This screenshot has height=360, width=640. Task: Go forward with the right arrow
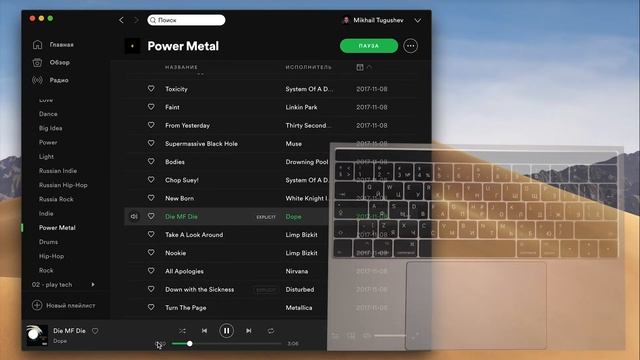[136, 20]
